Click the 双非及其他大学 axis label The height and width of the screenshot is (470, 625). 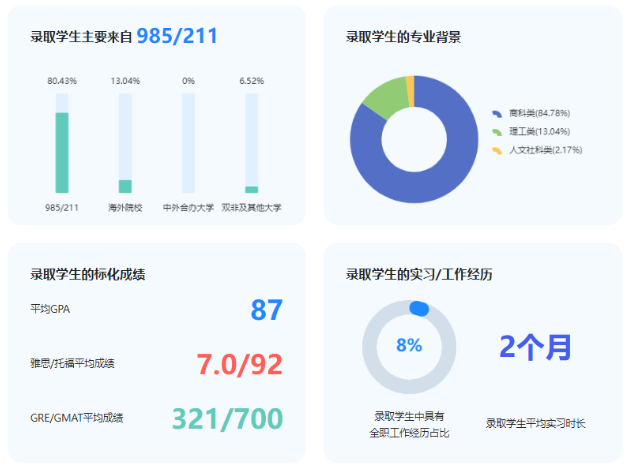252,208
